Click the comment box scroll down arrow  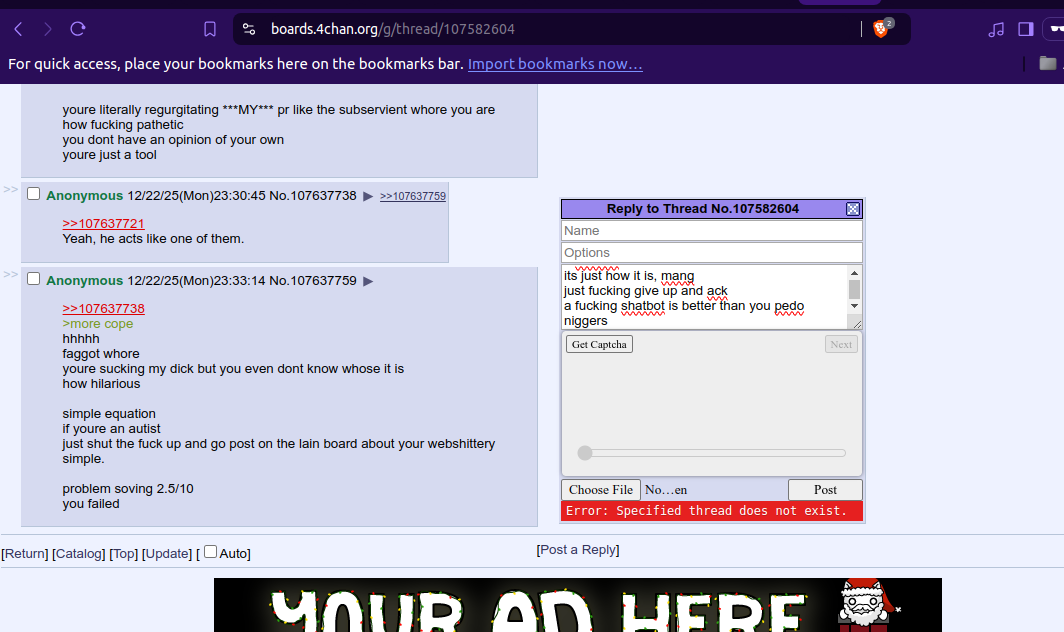854,306
